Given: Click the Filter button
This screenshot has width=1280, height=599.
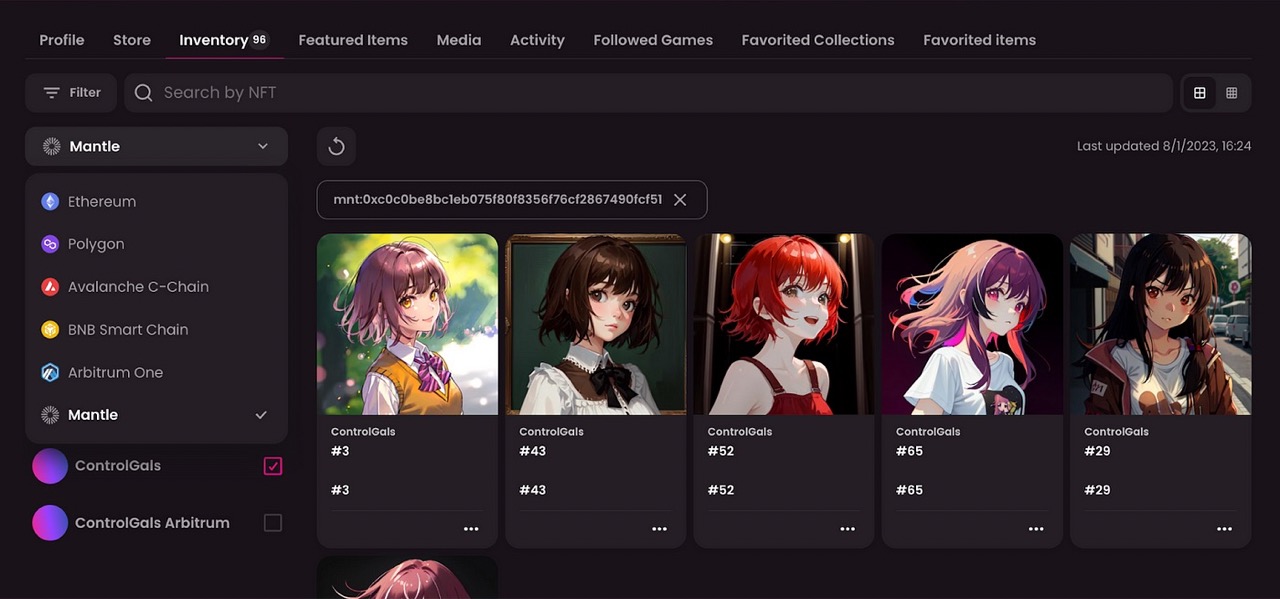Looking at the screenshot, I should [x=71, y=93].
